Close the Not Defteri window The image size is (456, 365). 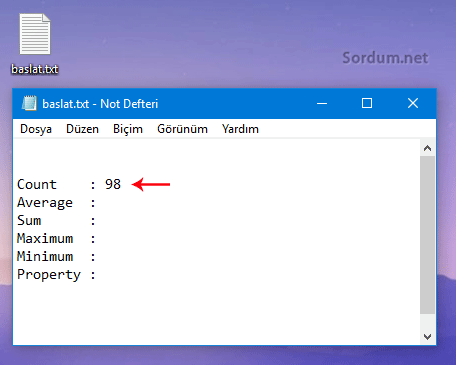coord(413,103)
